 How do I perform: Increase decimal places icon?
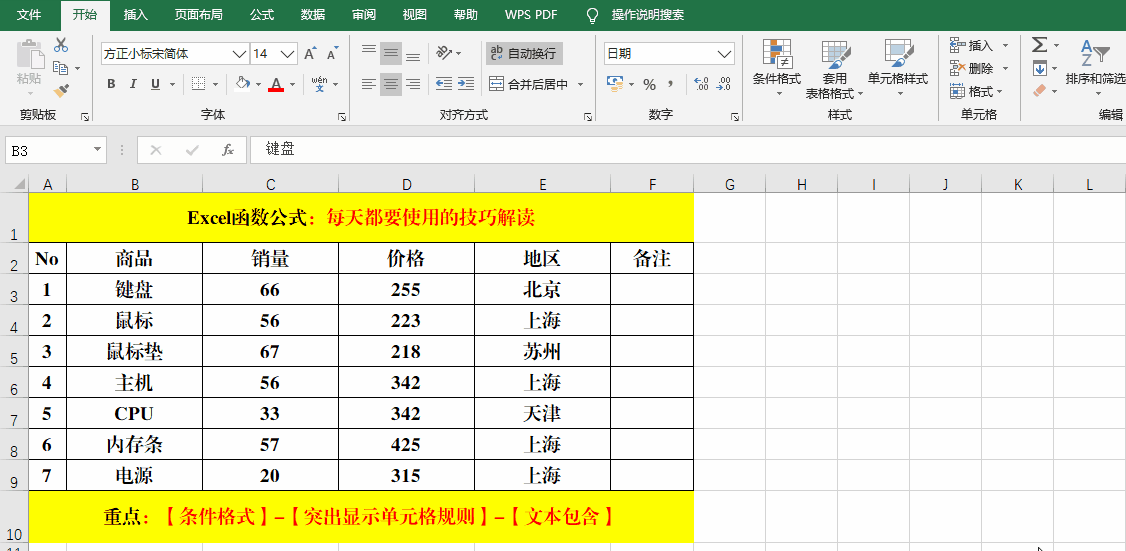pos(702,85)
